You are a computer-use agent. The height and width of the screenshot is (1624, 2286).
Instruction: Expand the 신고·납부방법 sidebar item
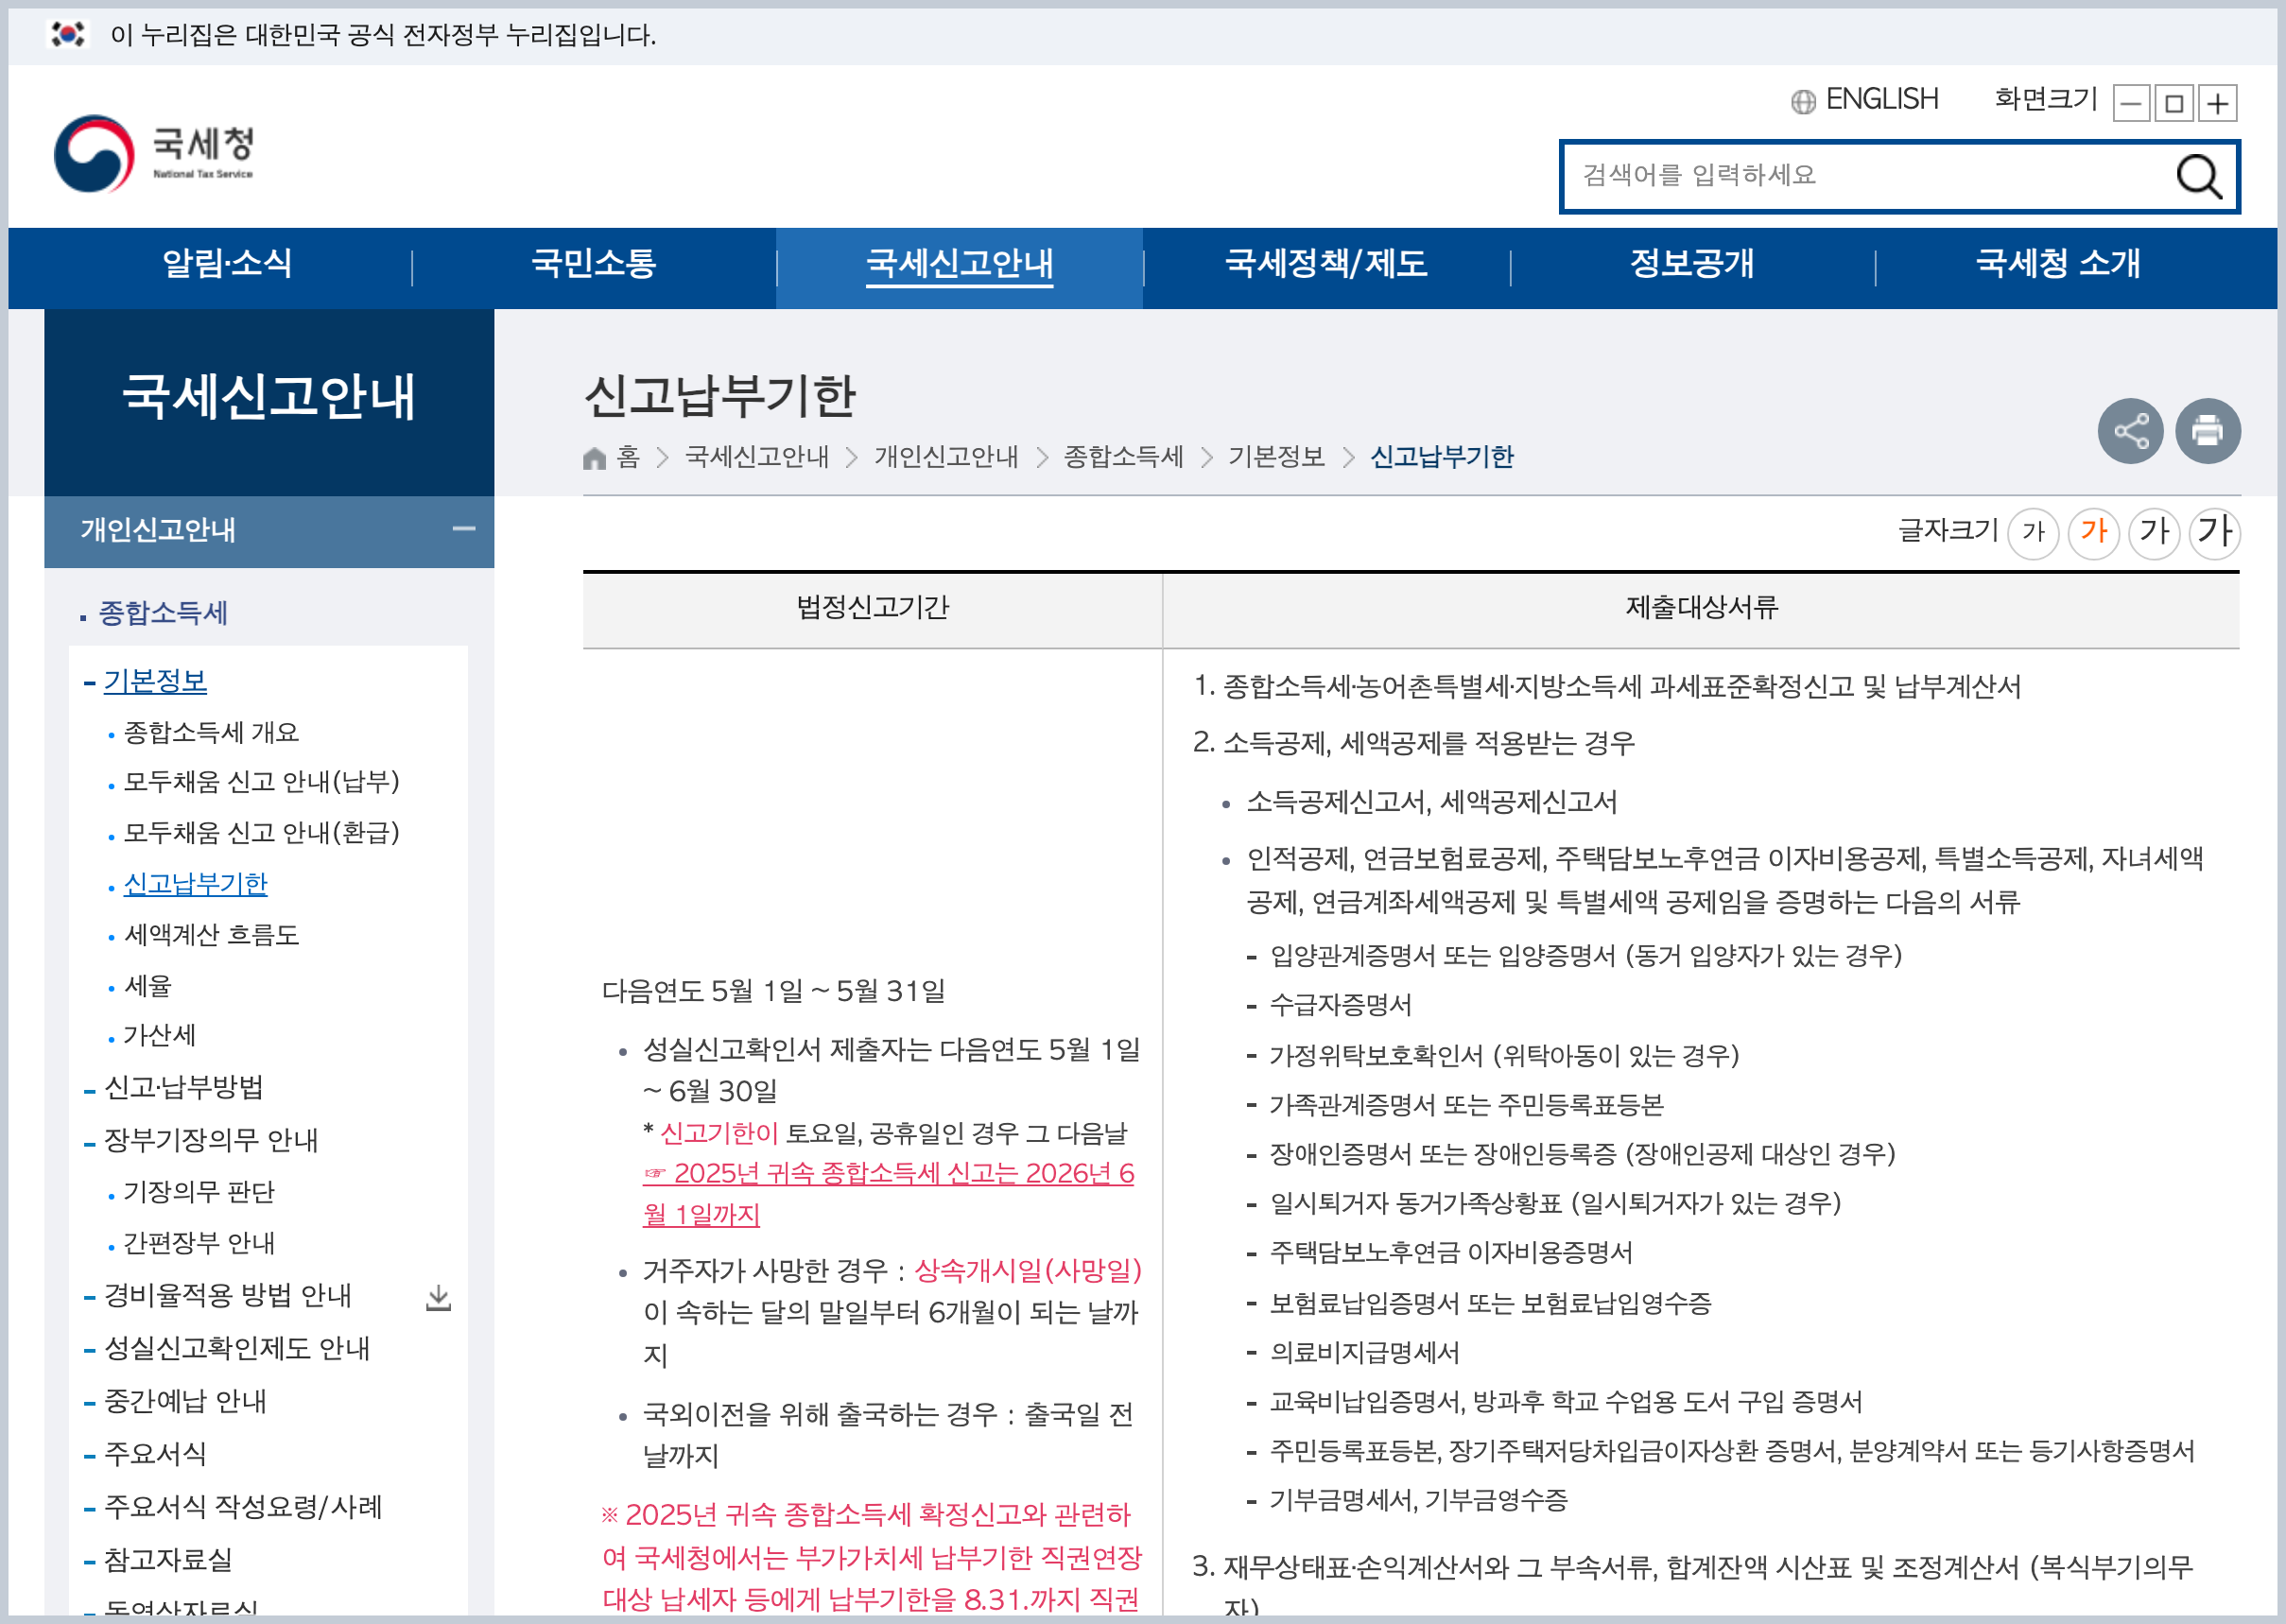tap(184, 1087)
